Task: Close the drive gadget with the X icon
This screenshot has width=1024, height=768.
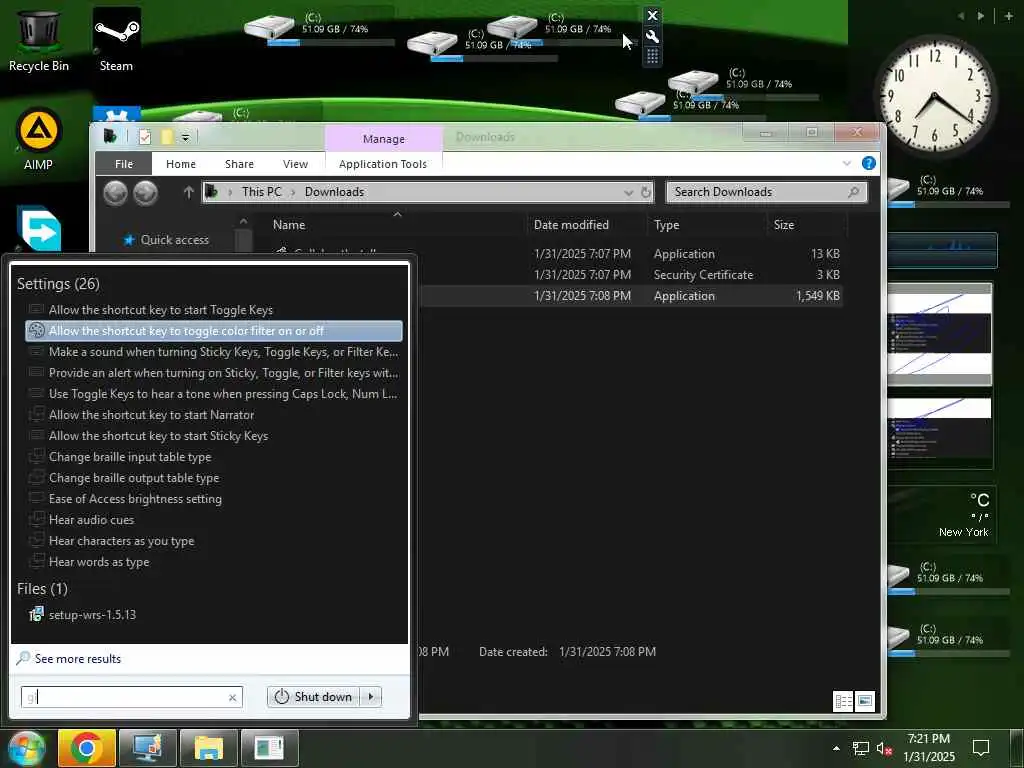Action: 652,16
